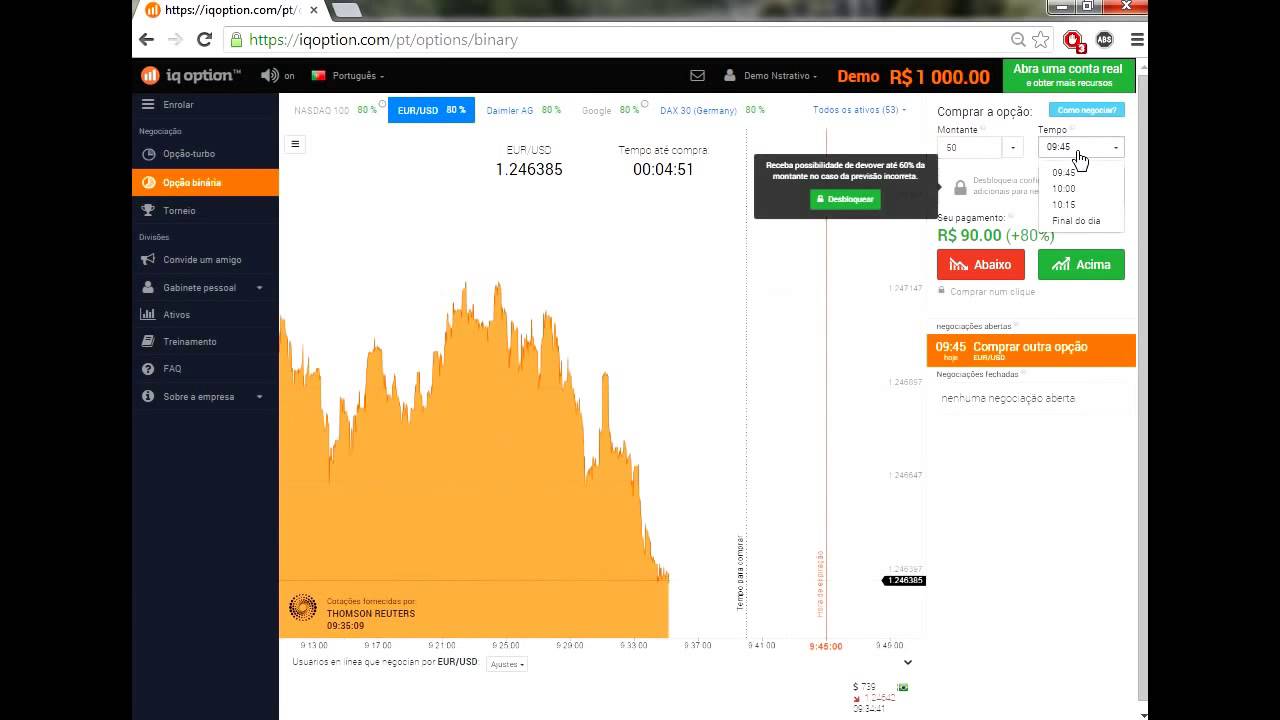Toggle Comprar num clique lock option
This screenshot has height=720, width=1280.
(986, 291)
